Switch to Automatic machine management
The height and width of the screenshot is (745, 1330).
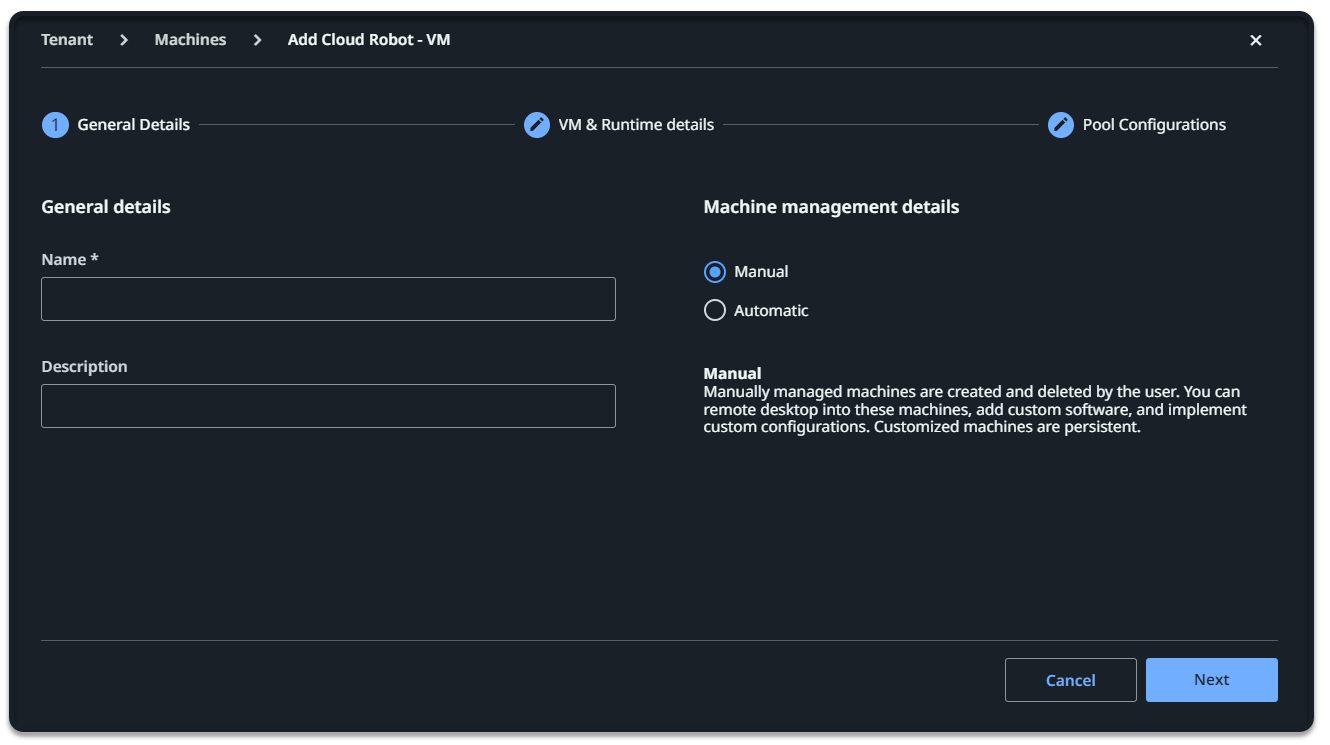(x=715, y=310)
